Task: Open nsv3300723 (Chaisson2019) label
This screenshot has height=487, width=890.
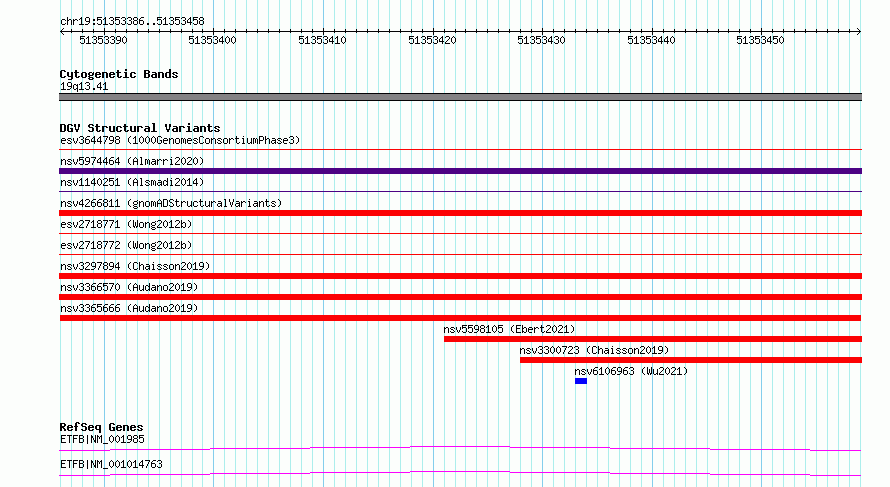Action: click(x=594, y=350)
